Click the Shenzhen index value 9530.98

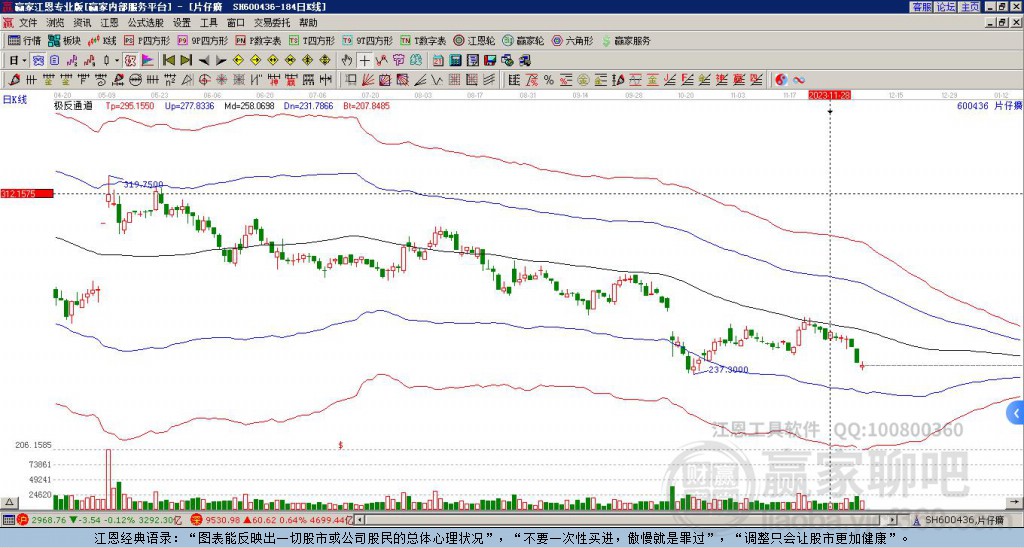coord(221,520)
